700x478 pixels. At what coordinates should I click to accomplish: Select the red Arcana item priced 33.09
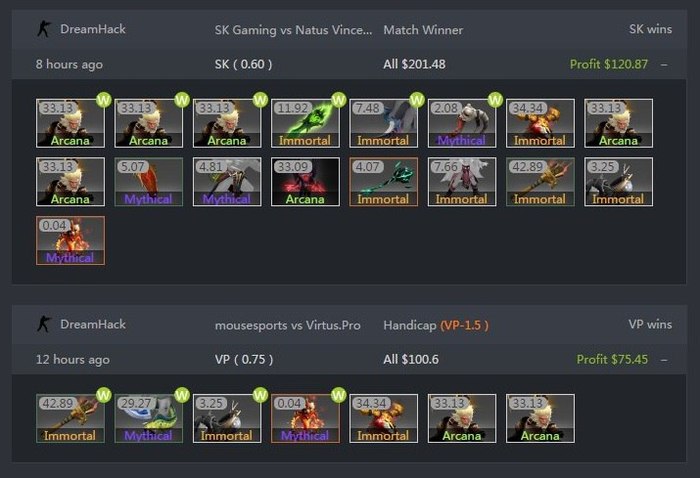pyautogui.click(x=305, y=182)
